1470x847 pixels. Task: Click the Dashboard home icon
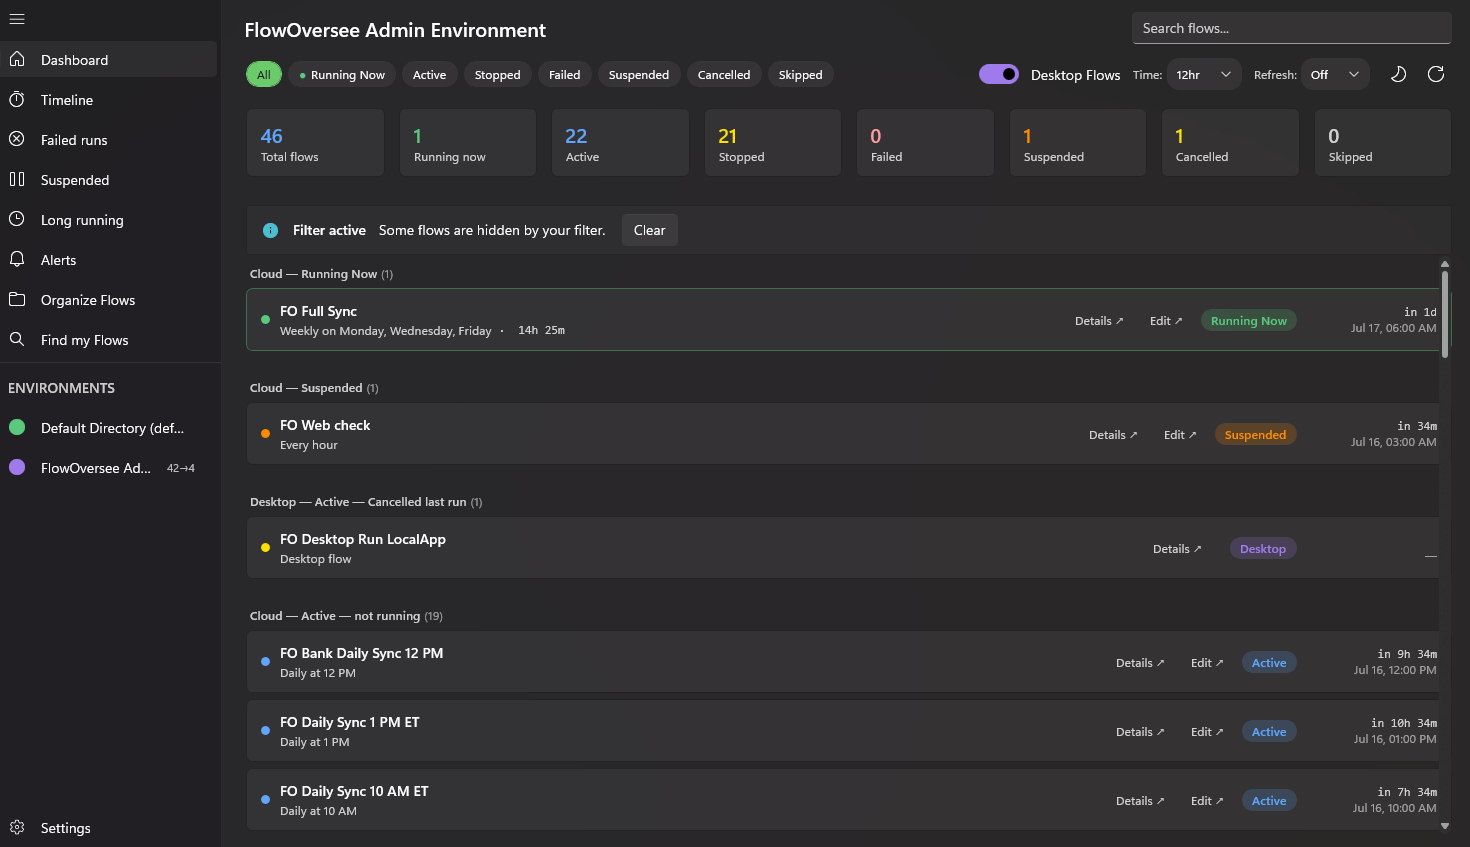17,60
